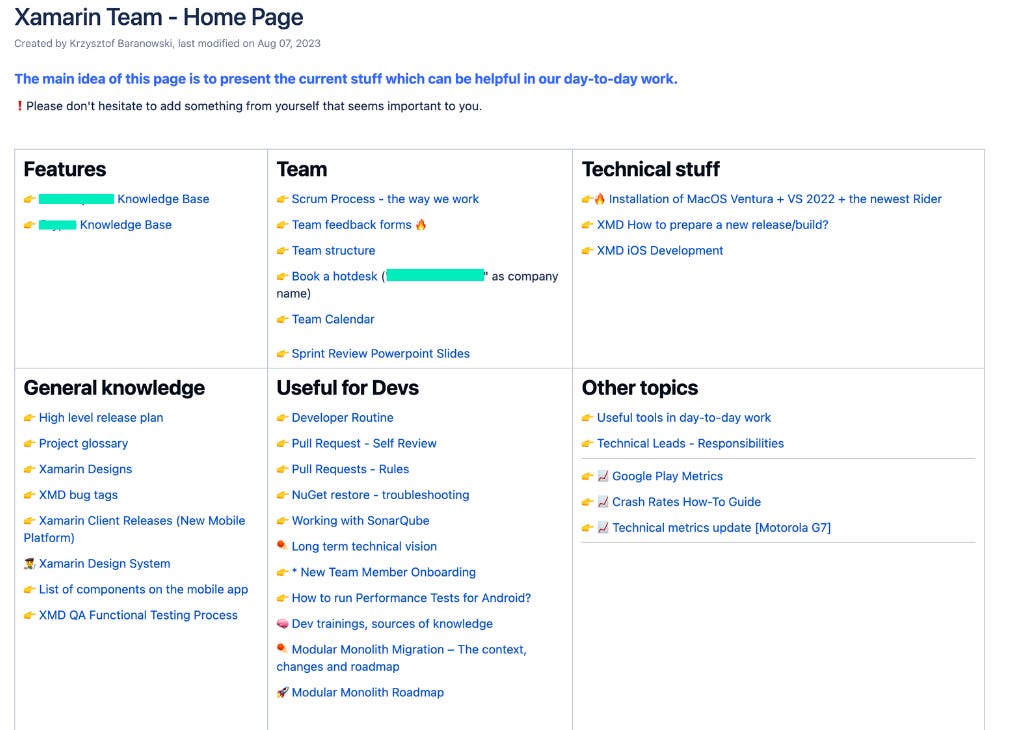Click the rocket emoji before Modular Monolith Roadmap

[x=282, y=693]
